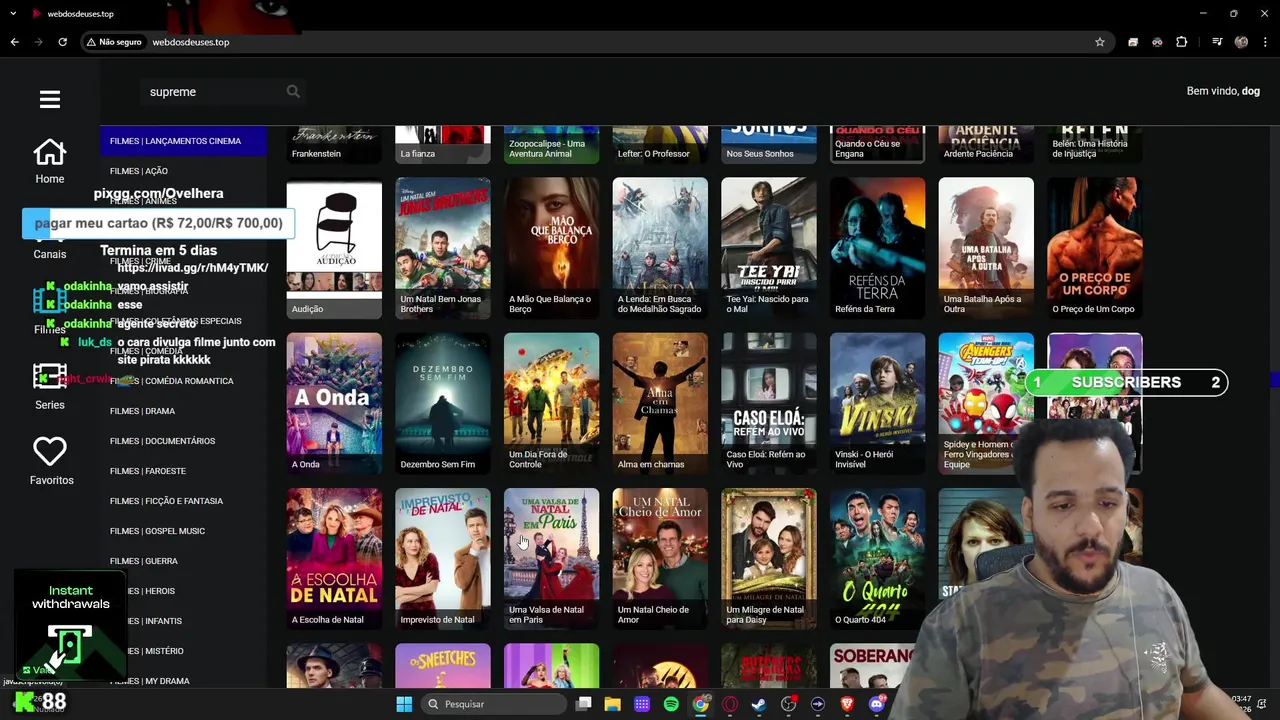Viewport: 1280px width, 720px height.
Task: Select Filmes | Documentários category
Action: pyautogui.click(x=183, y=441)
